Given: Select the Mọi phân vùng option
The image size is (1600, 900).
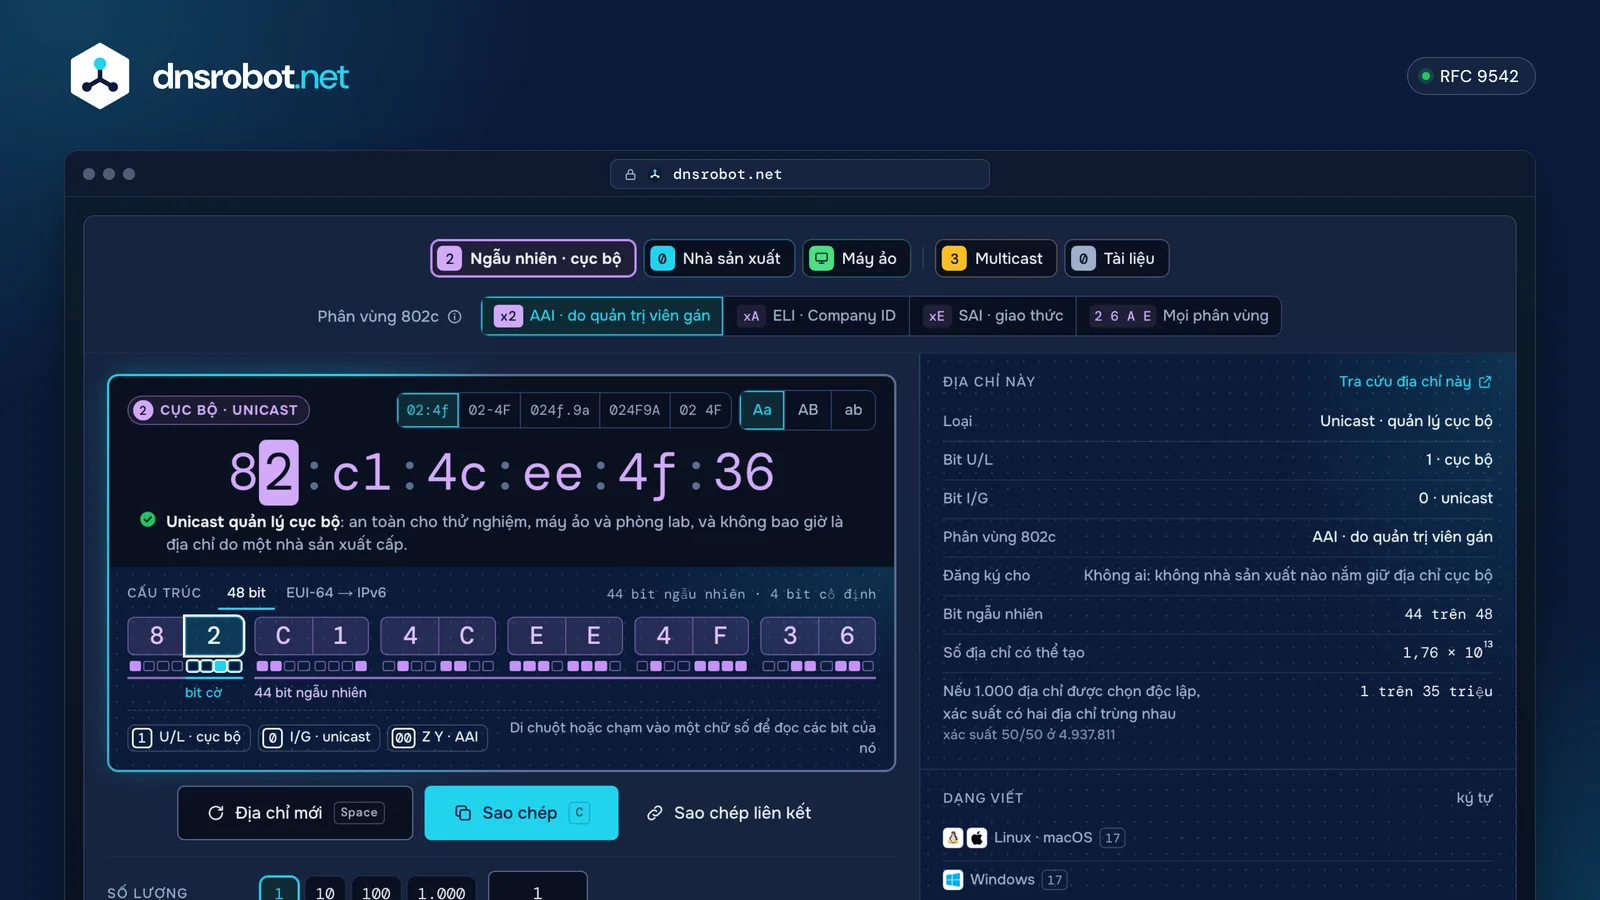Looking at the screenshot, I should [x=1179, y=316].
